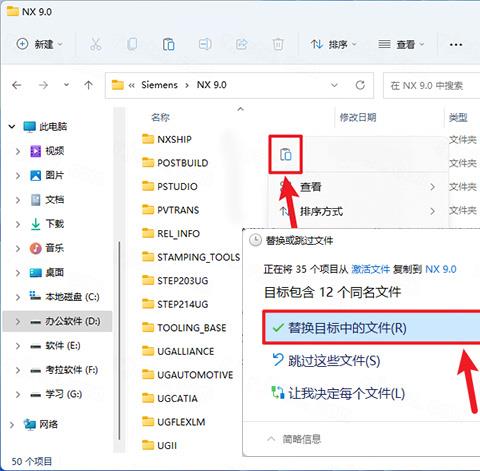The image size is (480, 471).
Task: Click the Copy icon in toolbar
Action: point(132,44)
